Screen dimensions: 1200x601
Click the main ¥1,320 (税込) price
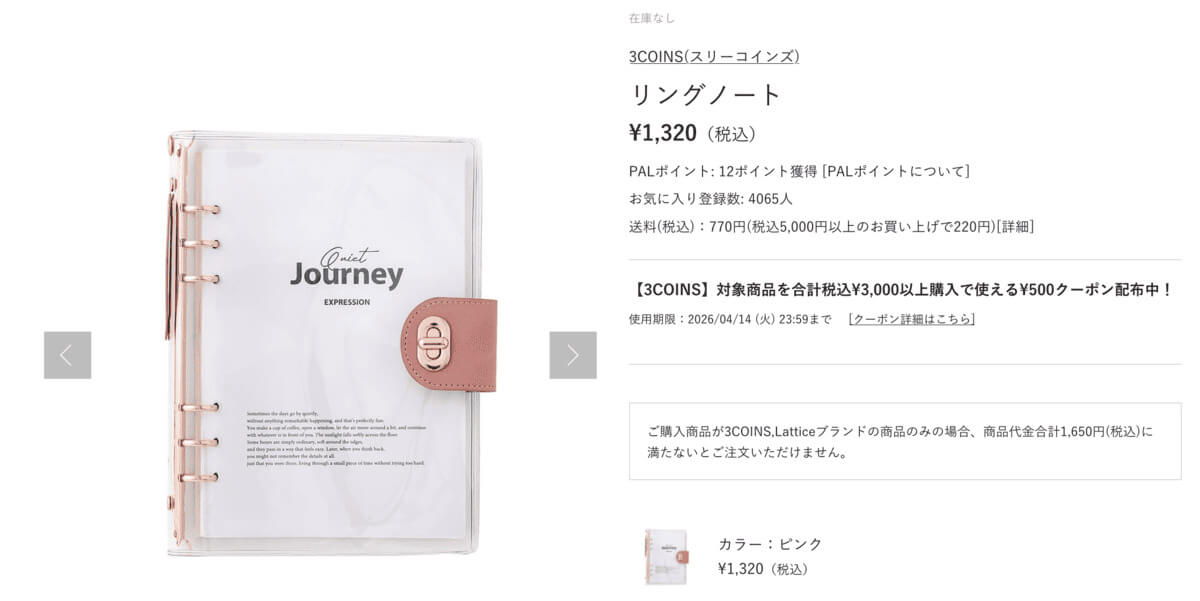[x=693, y=133]
